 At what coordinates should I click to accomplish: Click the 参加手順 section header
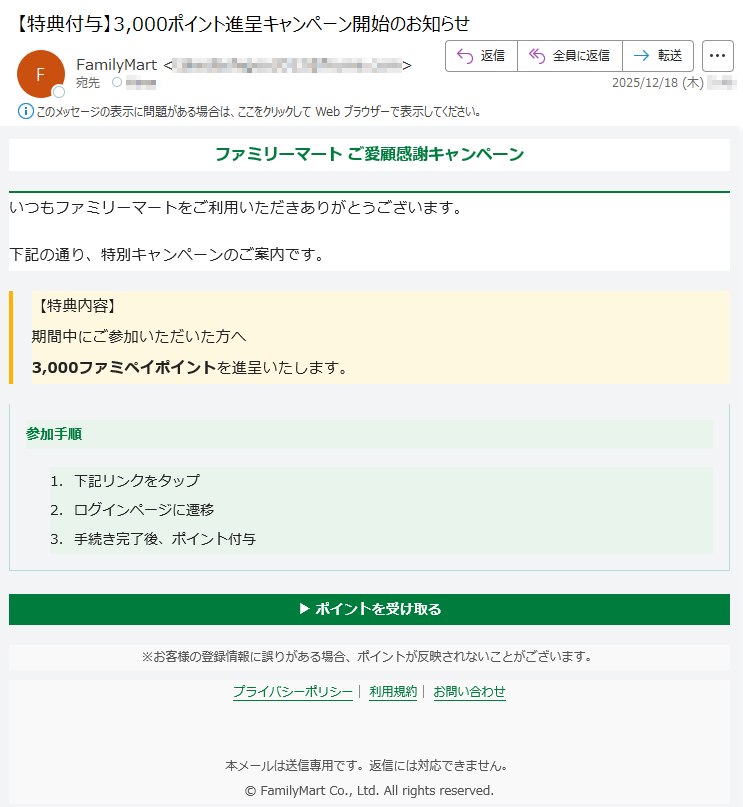point(54,434)
